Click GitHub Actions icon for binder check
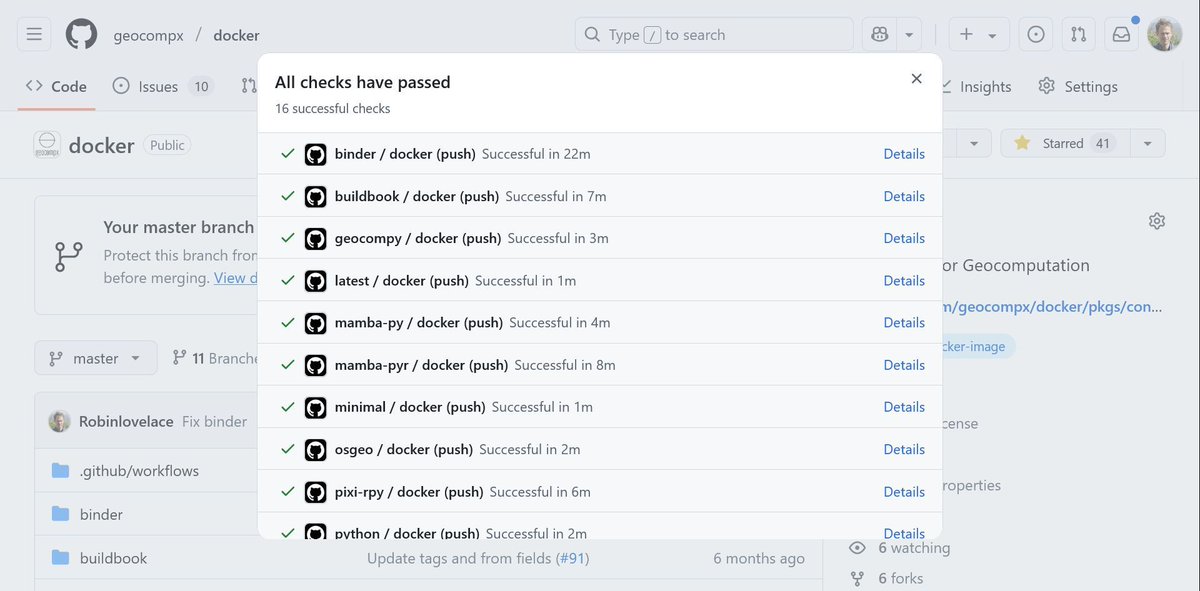Screen dimensions: 1200x591 pyautogui.click(x=316, y=155)
